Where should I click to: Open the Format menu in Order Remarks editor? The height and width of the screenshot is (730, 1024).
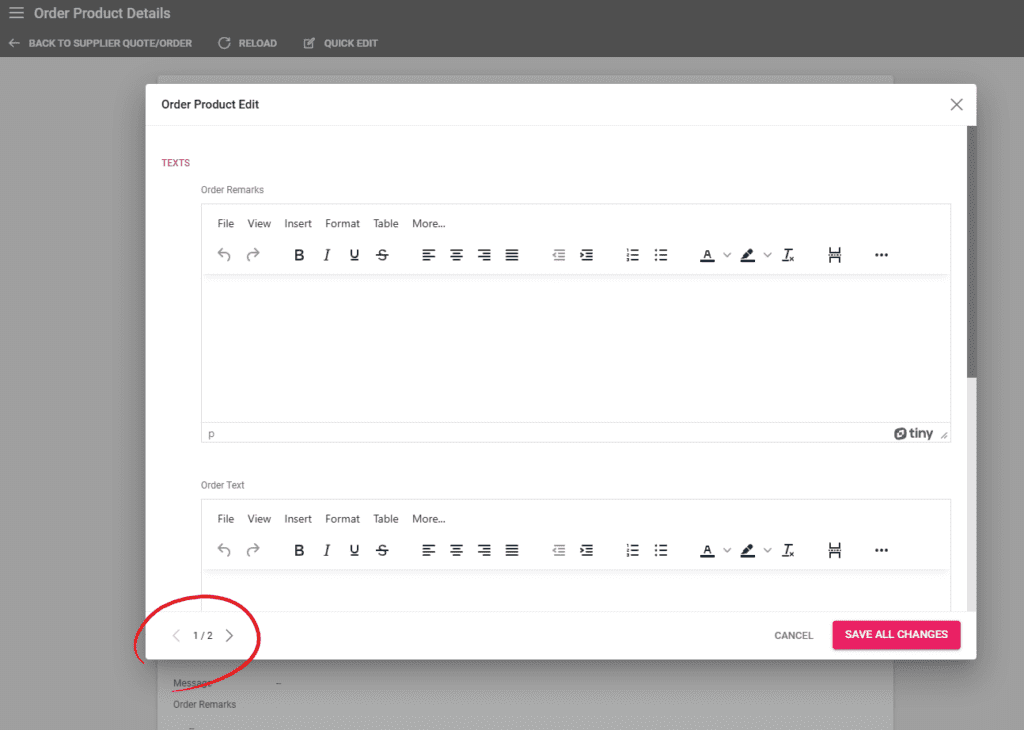[342, 223]
